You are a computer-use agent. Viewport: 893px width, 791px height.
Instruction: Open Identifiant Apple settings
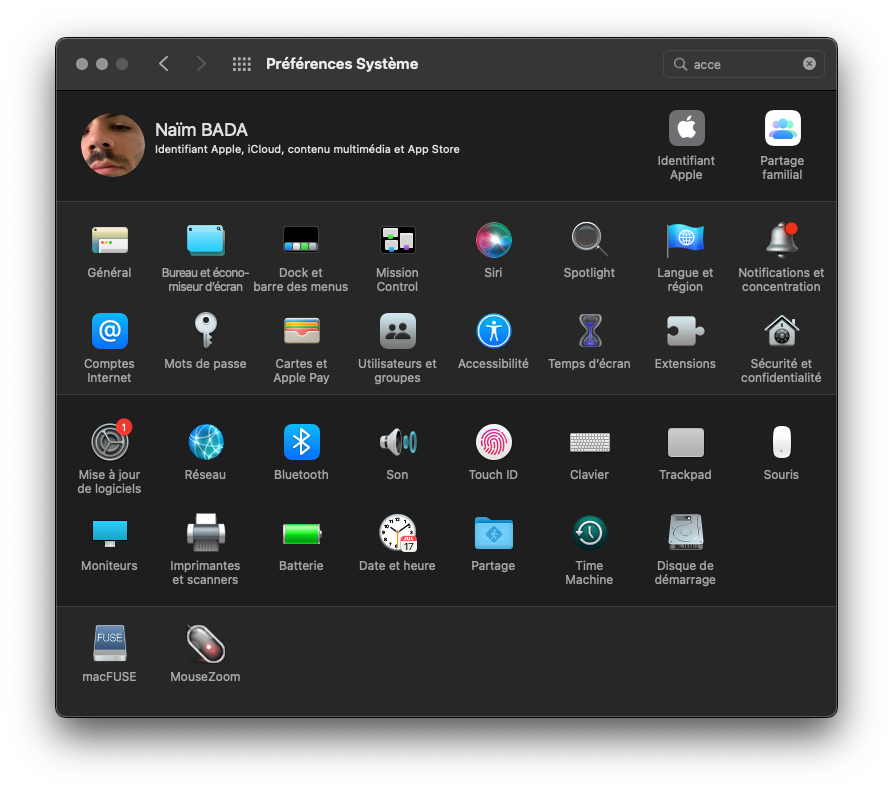pyautogui.click(x=686, y=128)
